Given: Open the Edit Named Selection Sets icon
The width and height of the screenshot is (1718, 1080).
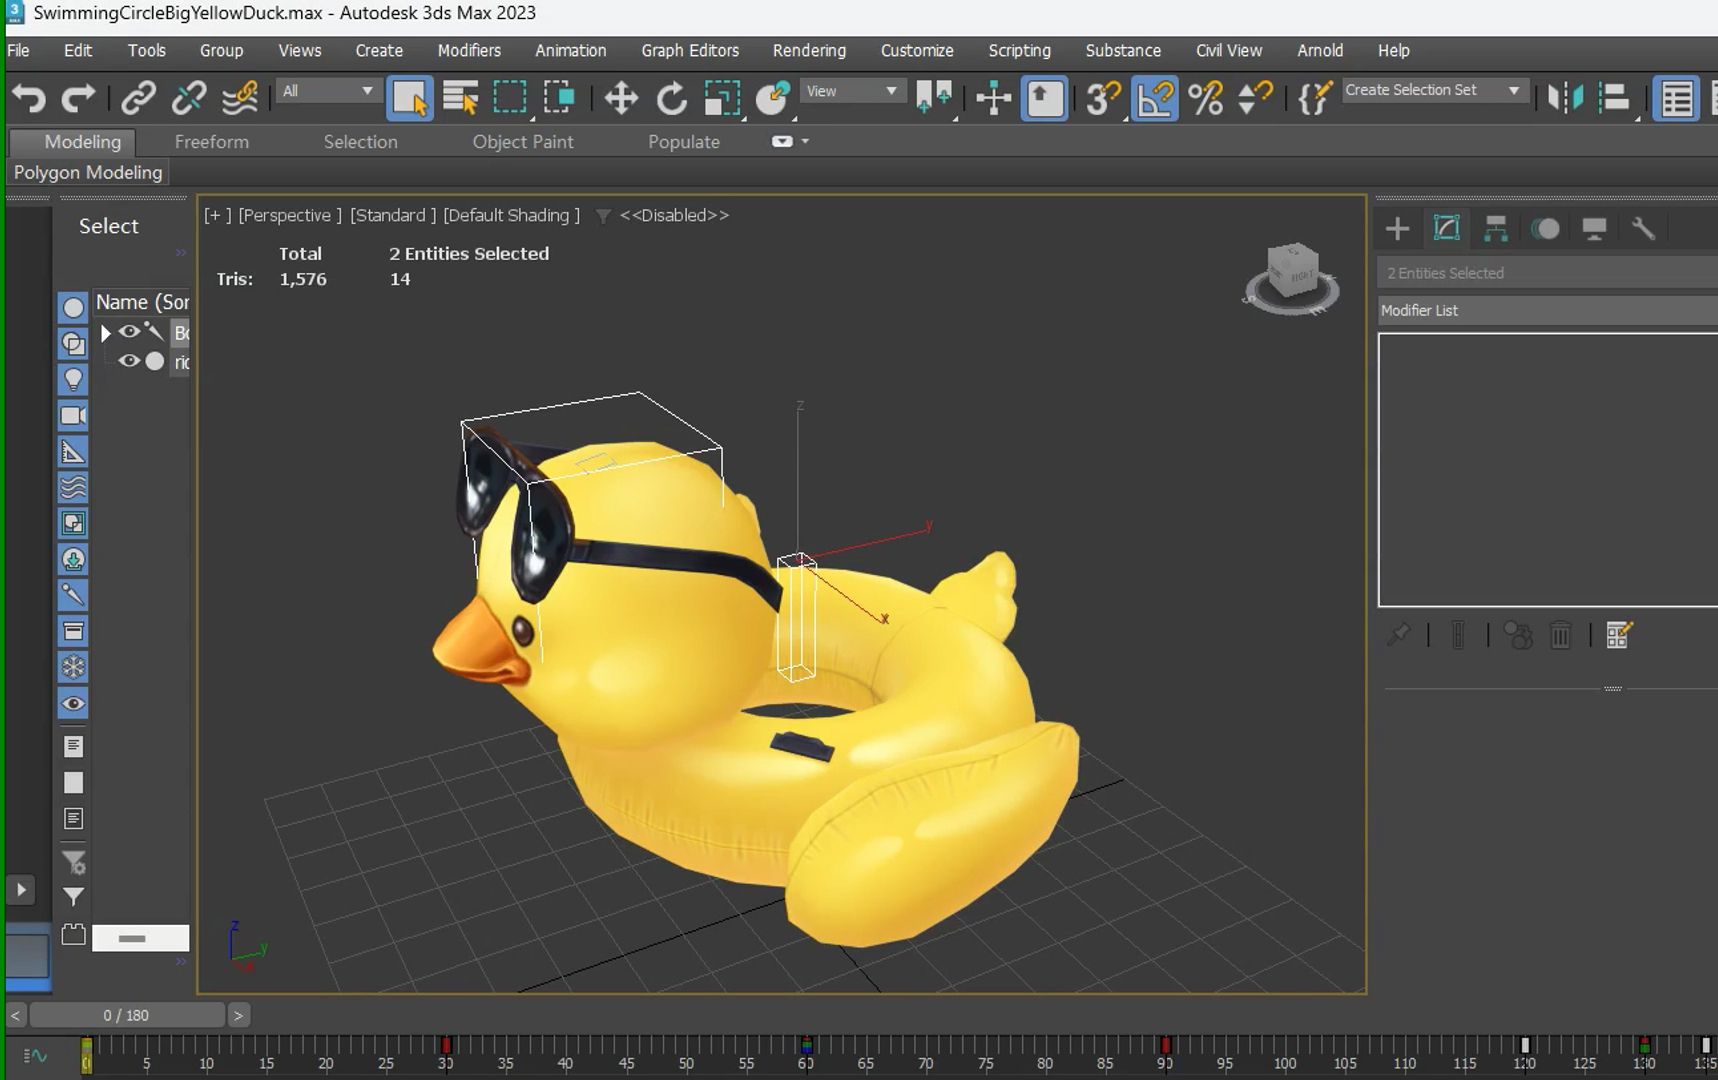Looking at the screenshot, I should 1314,98.
